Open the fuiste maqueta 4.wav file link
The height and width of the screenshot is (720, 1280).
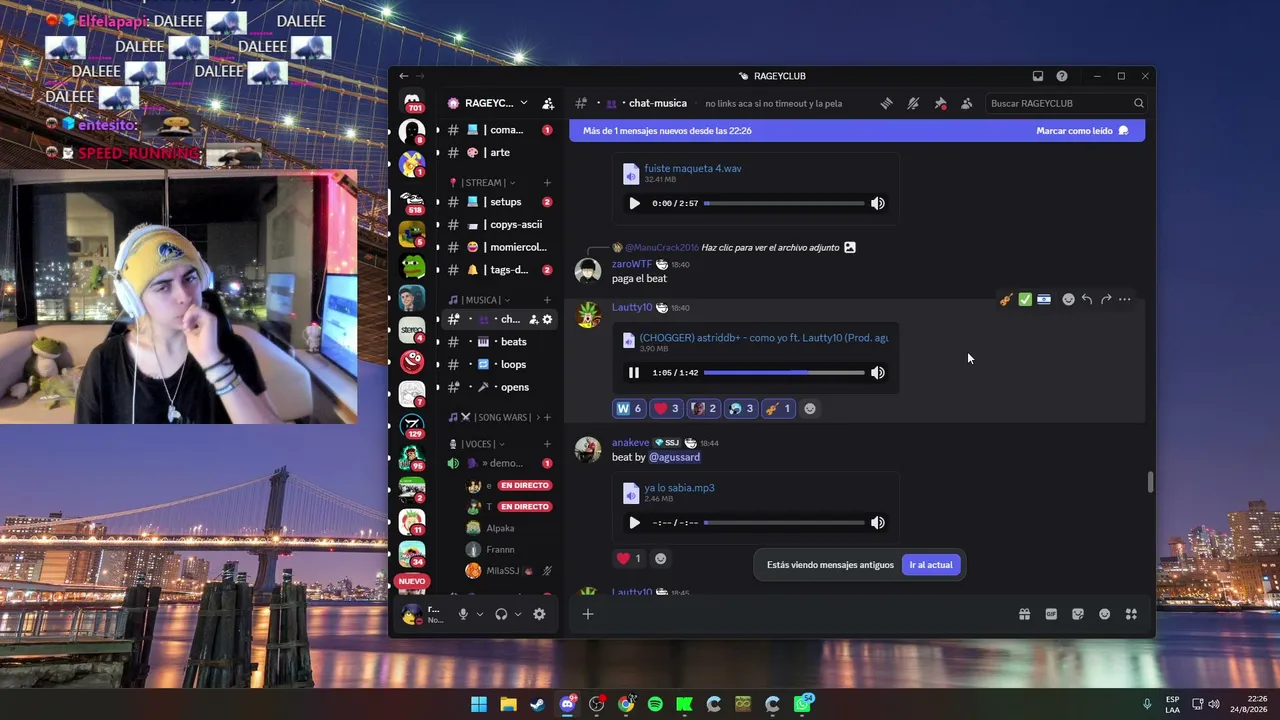click(693, 168)
